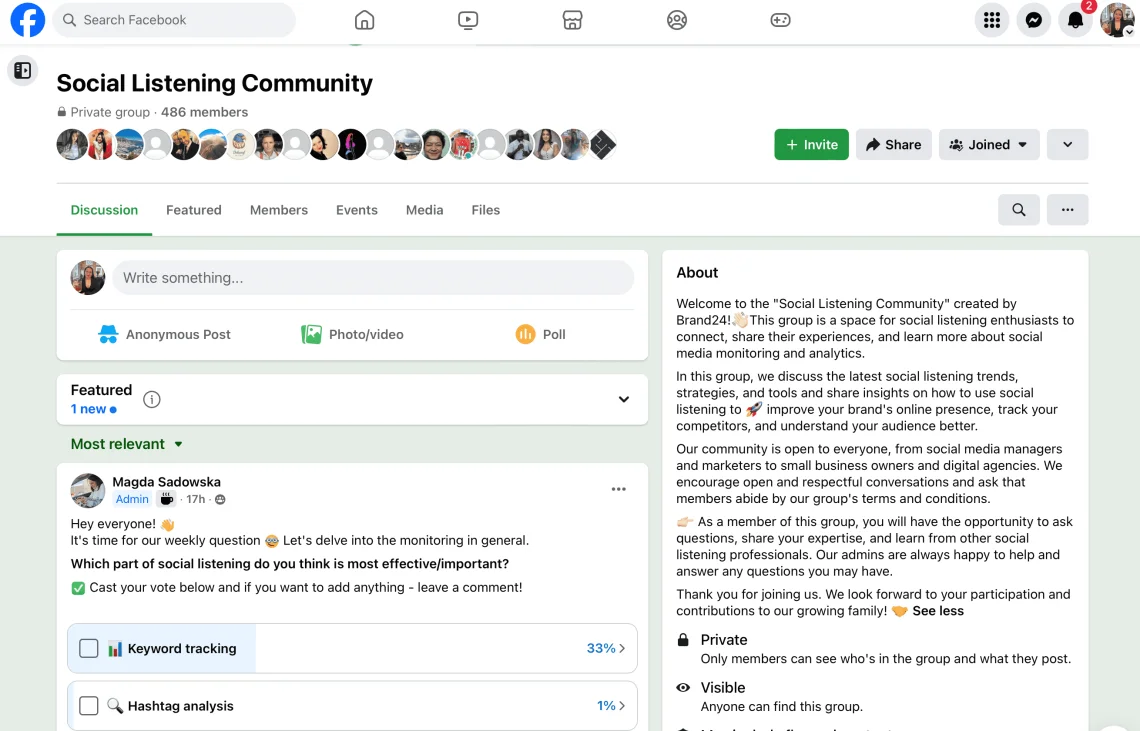Expand the Featured section chevron
The height and width of the screenshot is (731, 1140).
(x=623, y=400)
